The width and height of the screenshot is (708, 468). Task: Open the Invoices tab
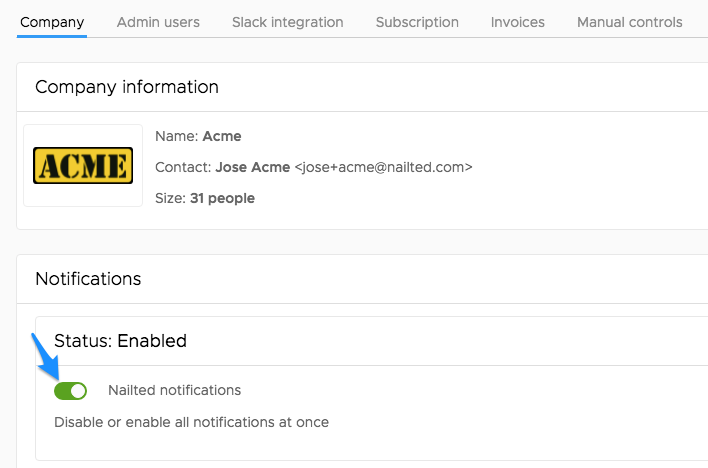click(517, 22)
